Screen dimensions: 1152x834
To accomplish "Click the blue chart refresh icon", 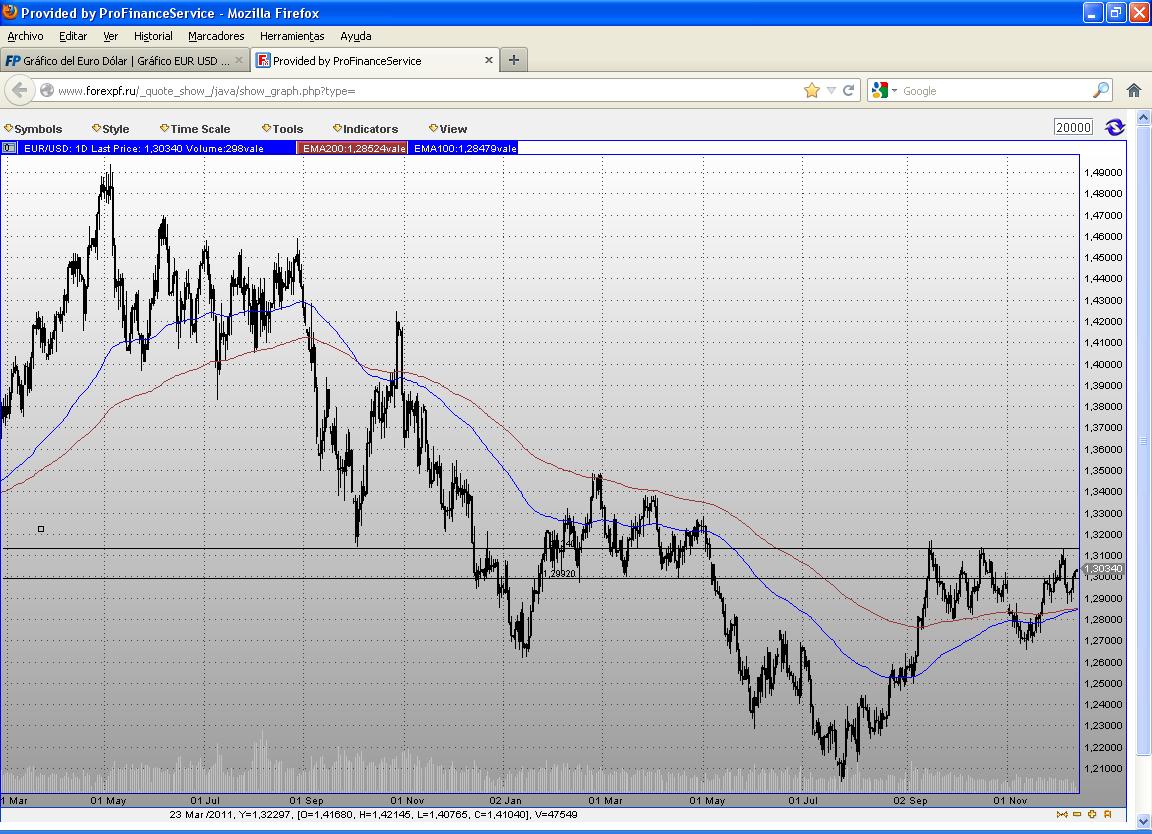I will tap(1115, 128).
